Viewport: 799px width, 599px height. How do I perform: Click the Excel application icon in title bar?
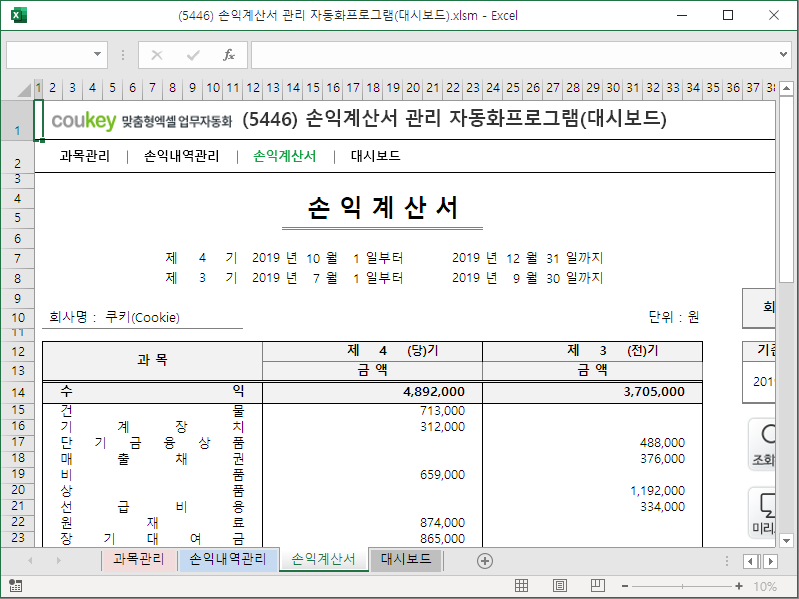pos(18,15)
